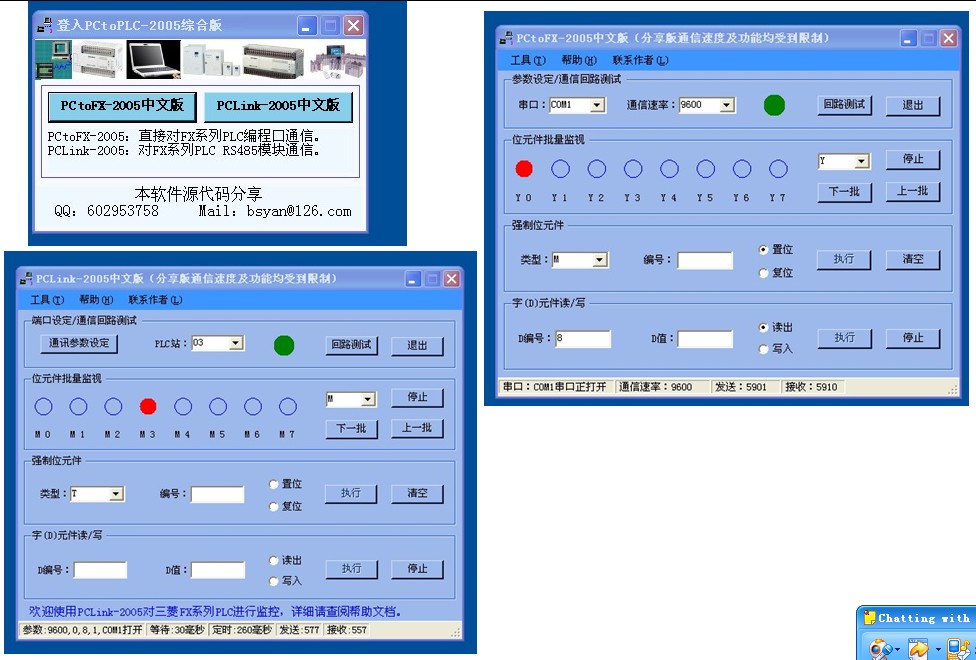Open the 类型 T dropdown in PCLink
976x660 pixels.
(116, 494)
